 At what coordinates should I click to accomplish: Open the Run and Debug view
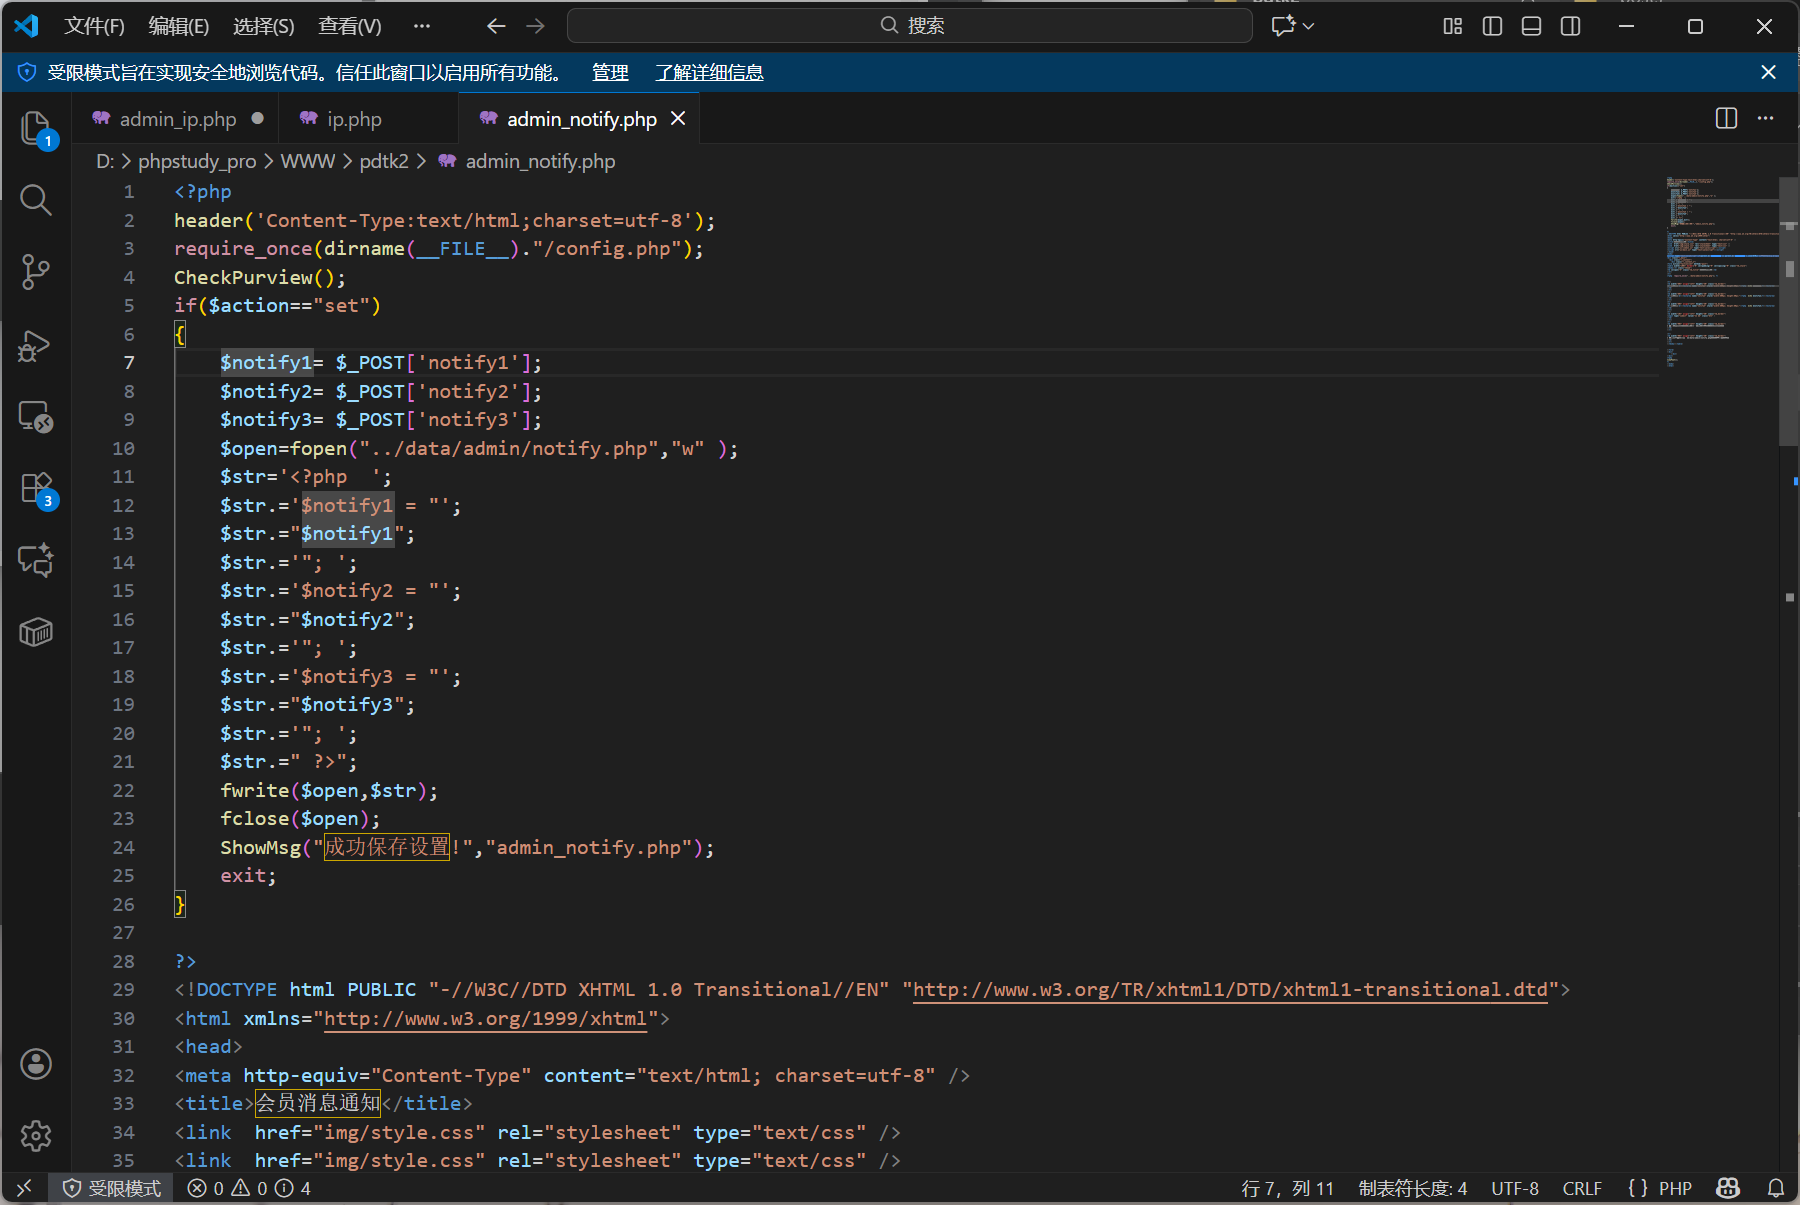[x=36, y=345]
